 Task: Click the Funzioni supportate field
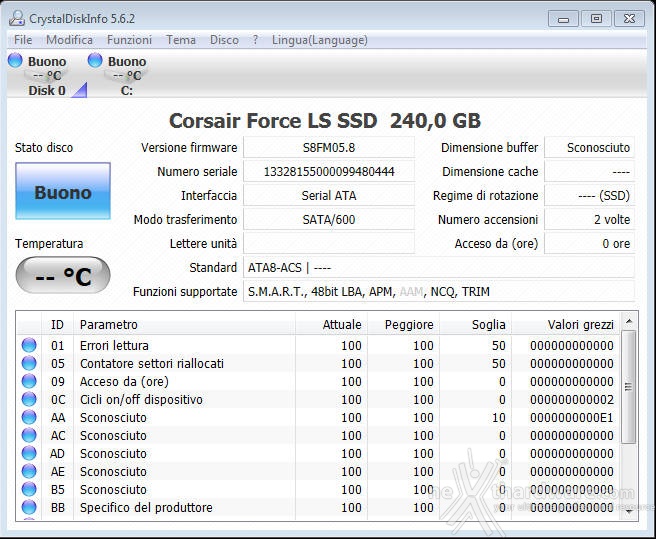pyautogui.click(x=439, y=291)
